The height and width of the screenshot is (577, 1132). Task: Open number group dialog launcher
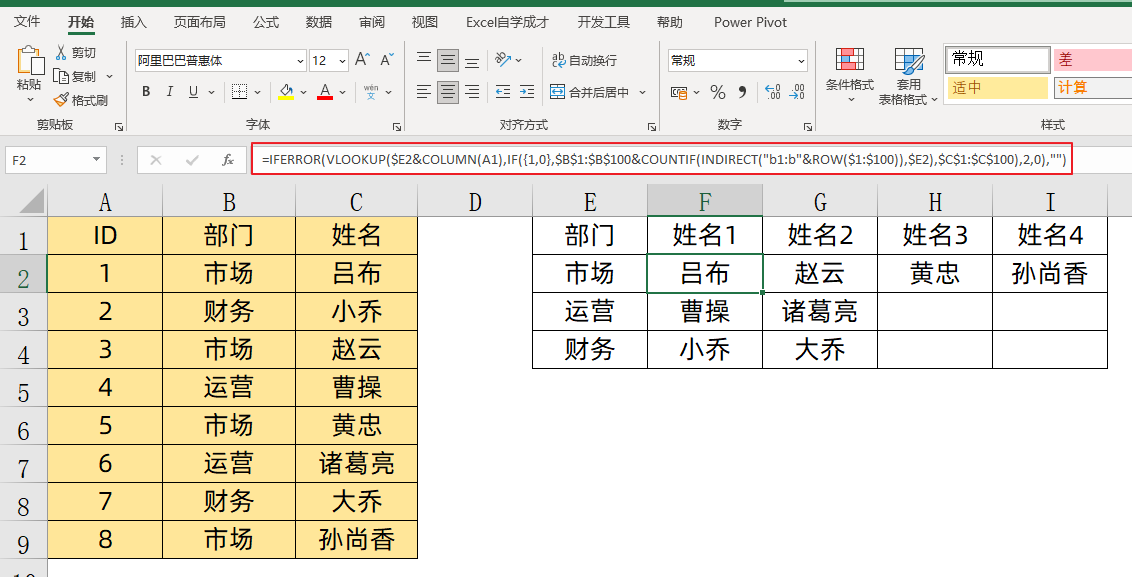(x=810, y=126)
